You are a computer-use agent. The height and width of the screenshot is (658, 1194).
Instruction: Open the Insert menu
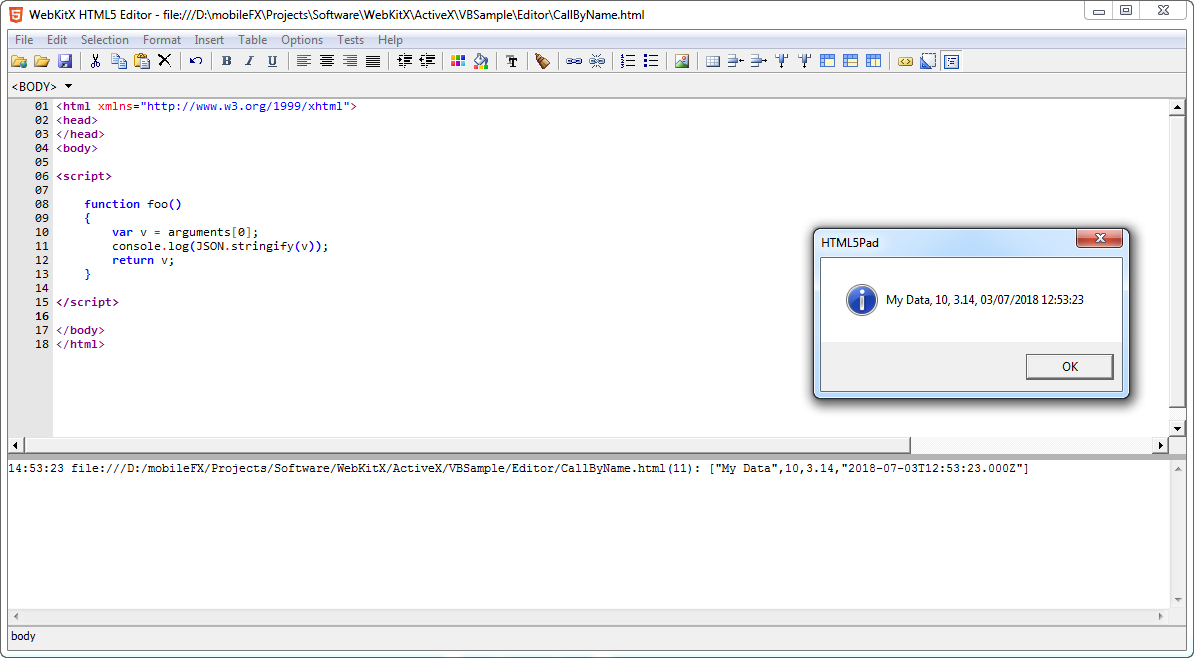point(209,40)
